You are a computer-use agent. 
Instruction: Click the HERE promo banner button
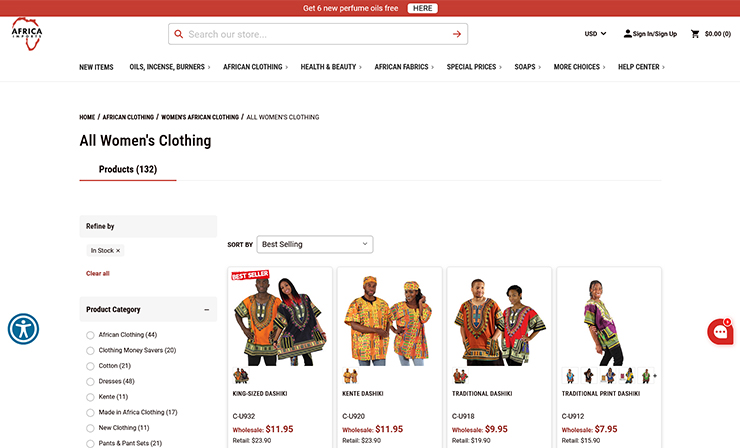point(422,8)
